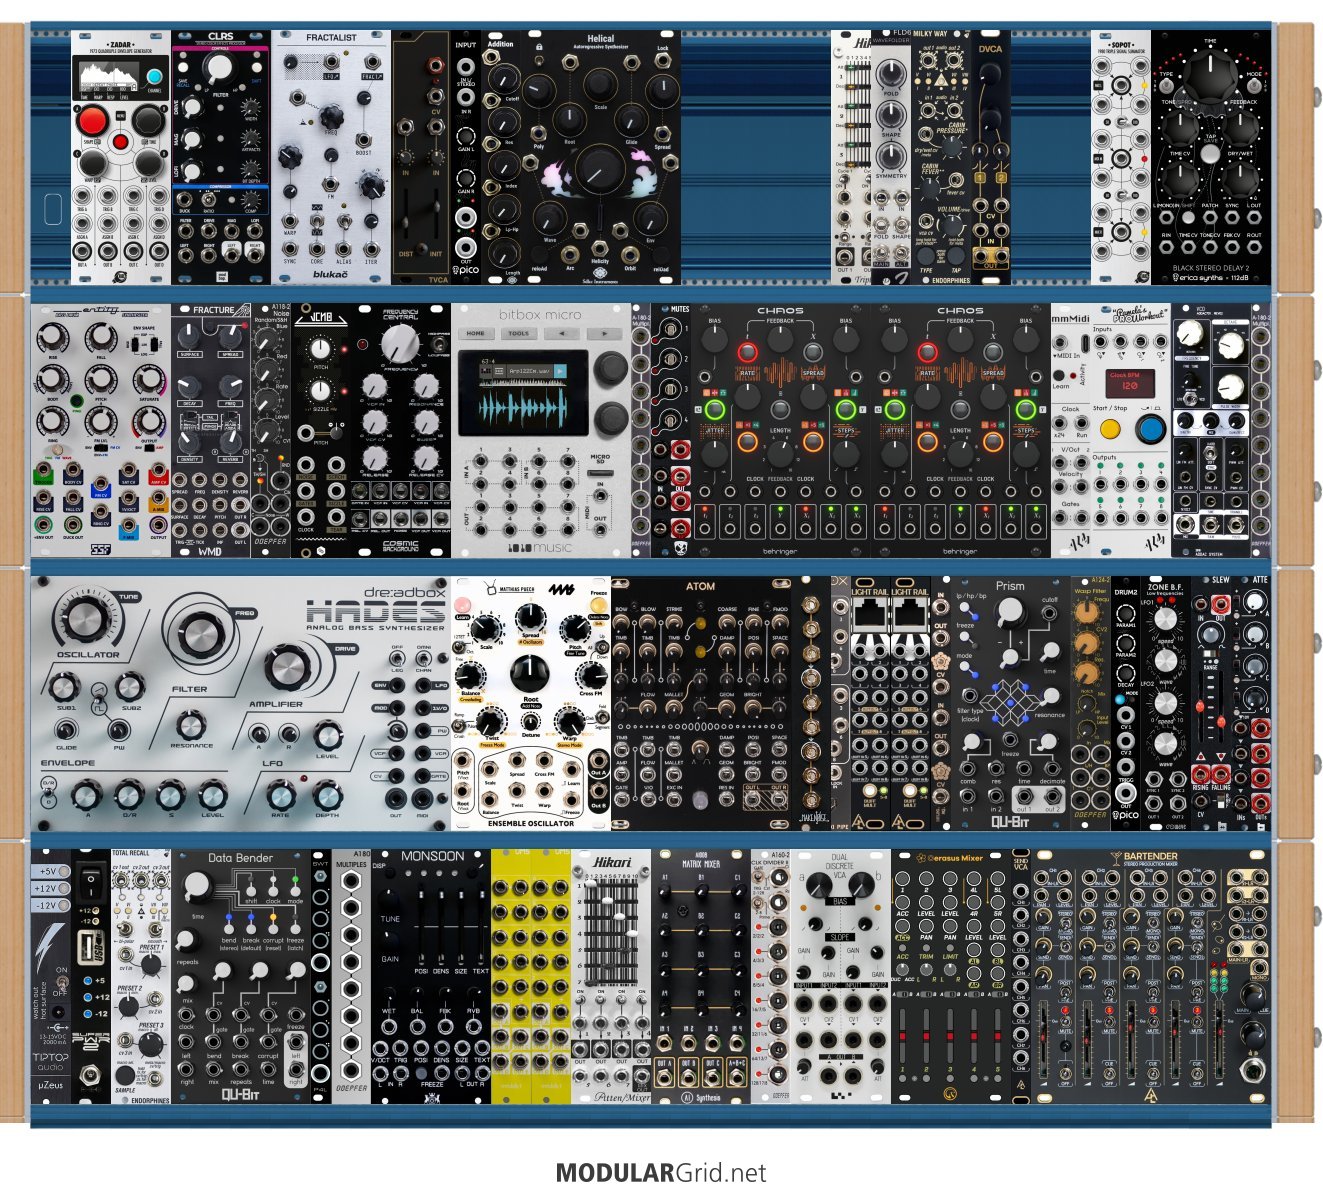
Task: Click the LFO Depth knob on Hades
Action: click(x=327, y=796)
